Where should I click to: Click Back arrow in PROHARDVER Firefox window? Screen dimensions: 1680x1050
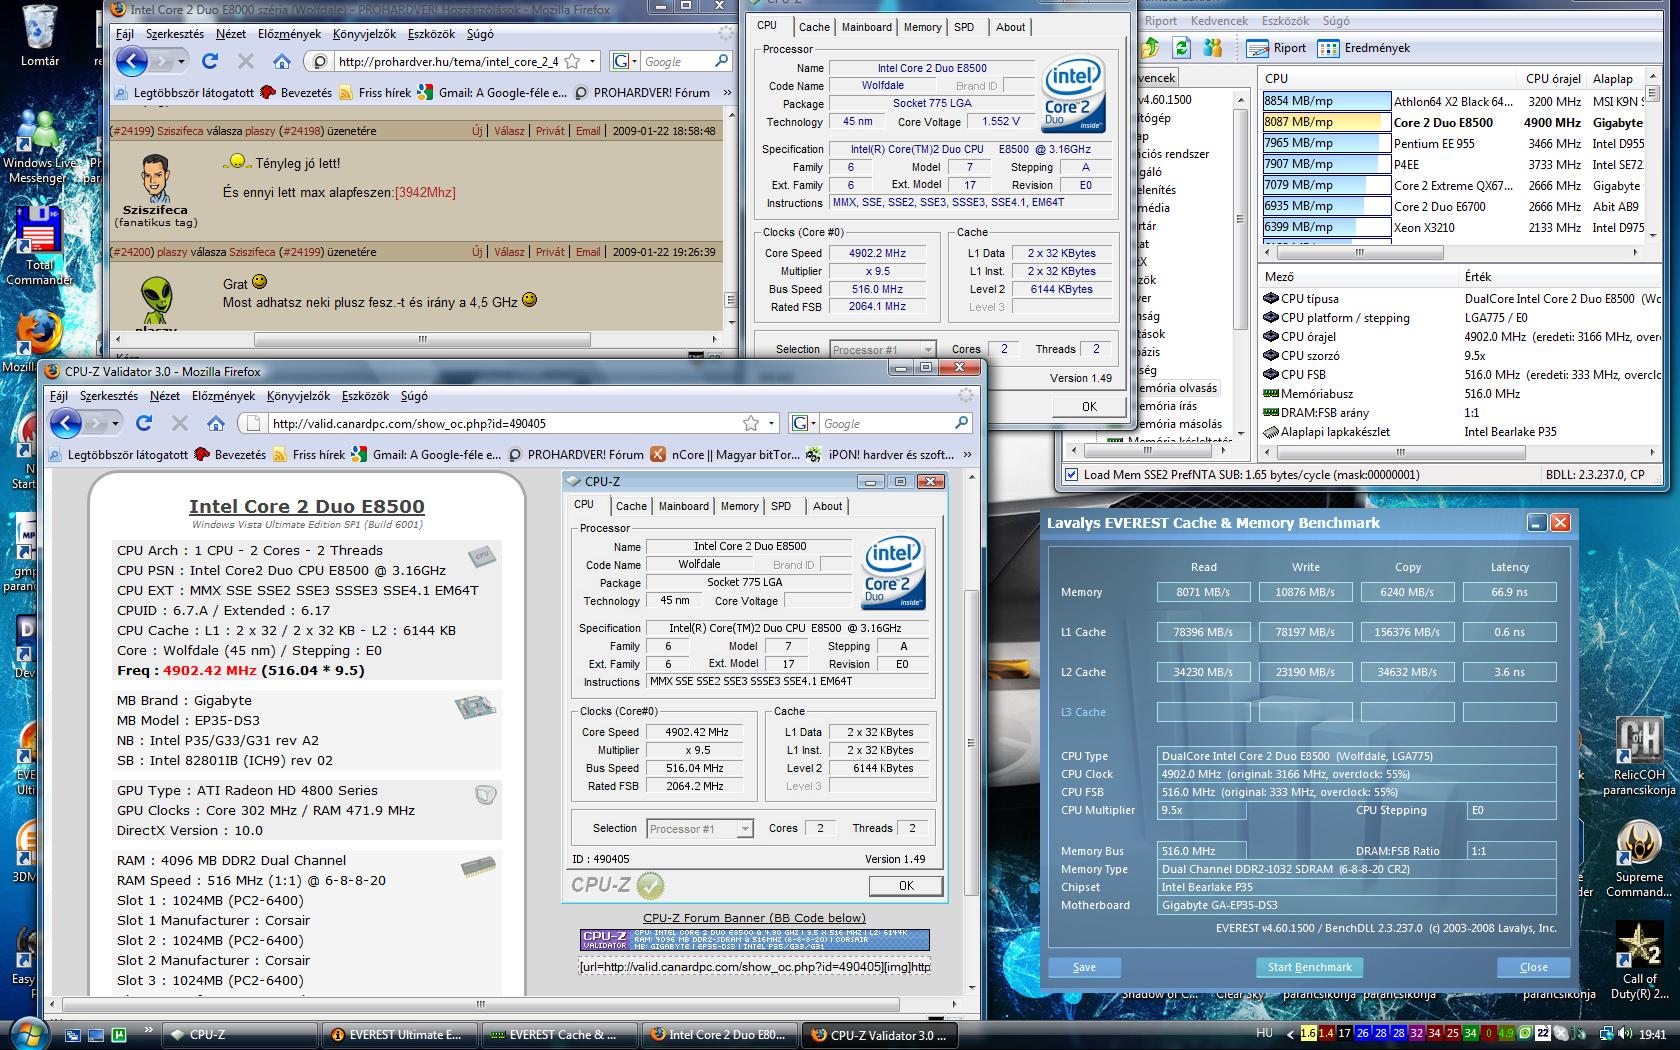pos(131,62)
